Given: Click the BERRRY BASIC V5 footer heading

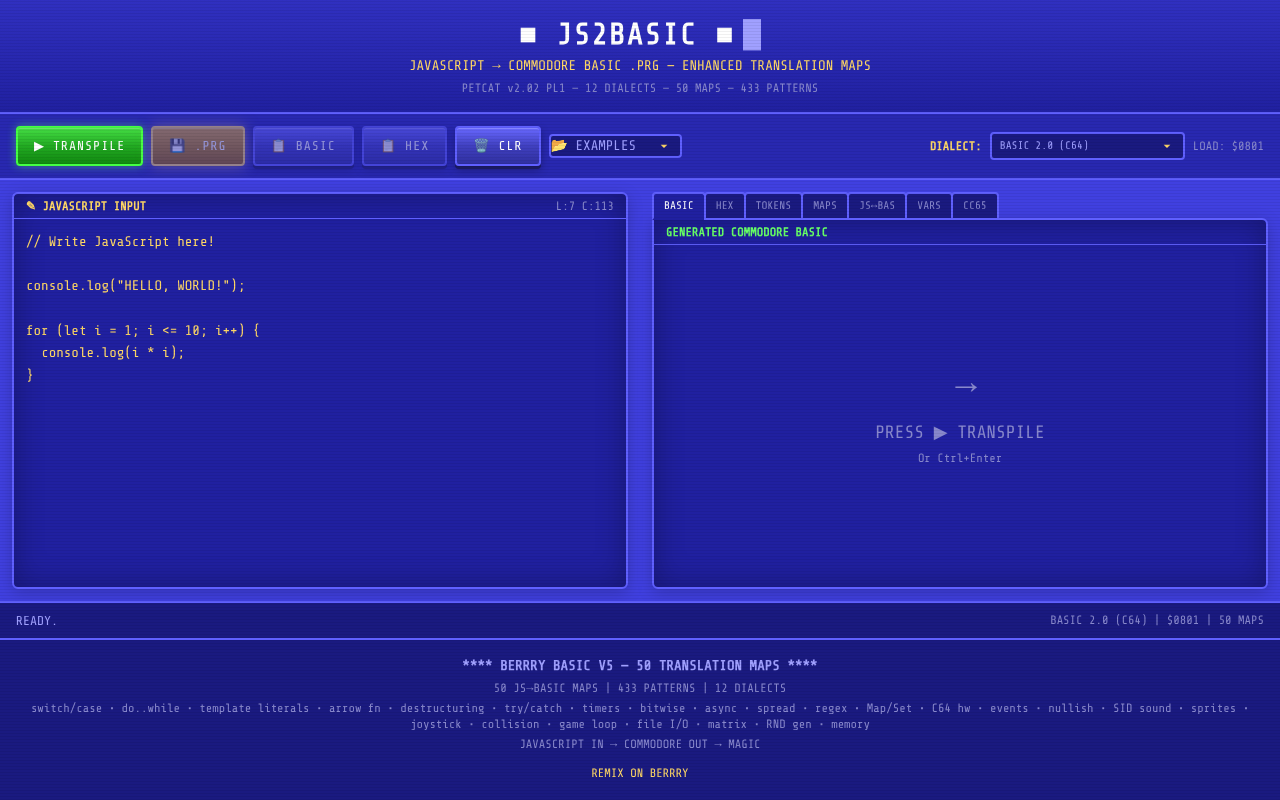Looking at the screenshot, I should pyautogui.click(x=640, y=666).
